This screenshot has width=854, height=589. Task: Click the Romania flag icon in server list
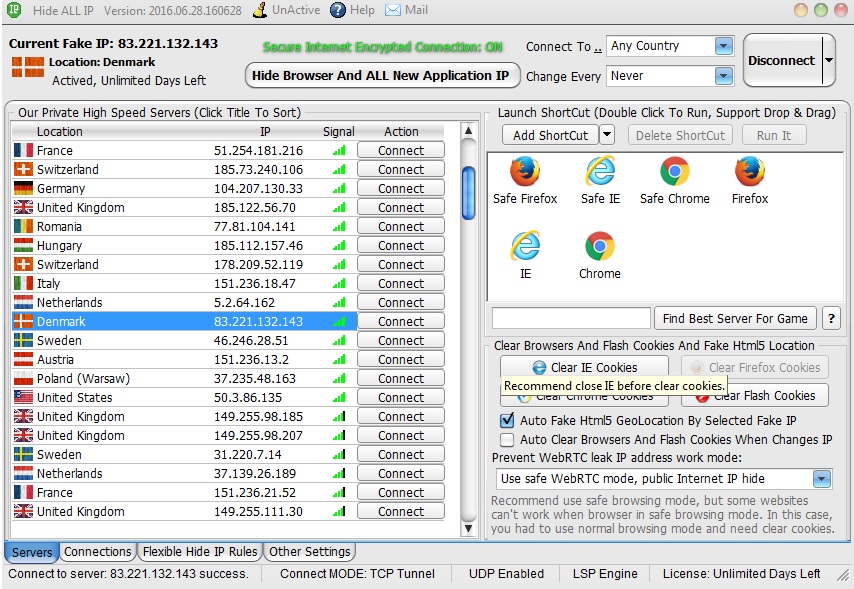pos(23,226)
